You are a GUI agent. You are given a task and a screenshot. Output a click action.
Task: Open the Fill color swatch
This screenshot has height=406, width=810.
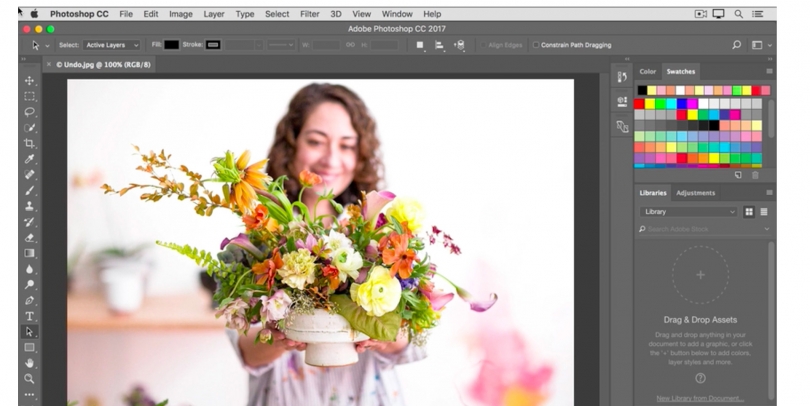pos(172,45)
